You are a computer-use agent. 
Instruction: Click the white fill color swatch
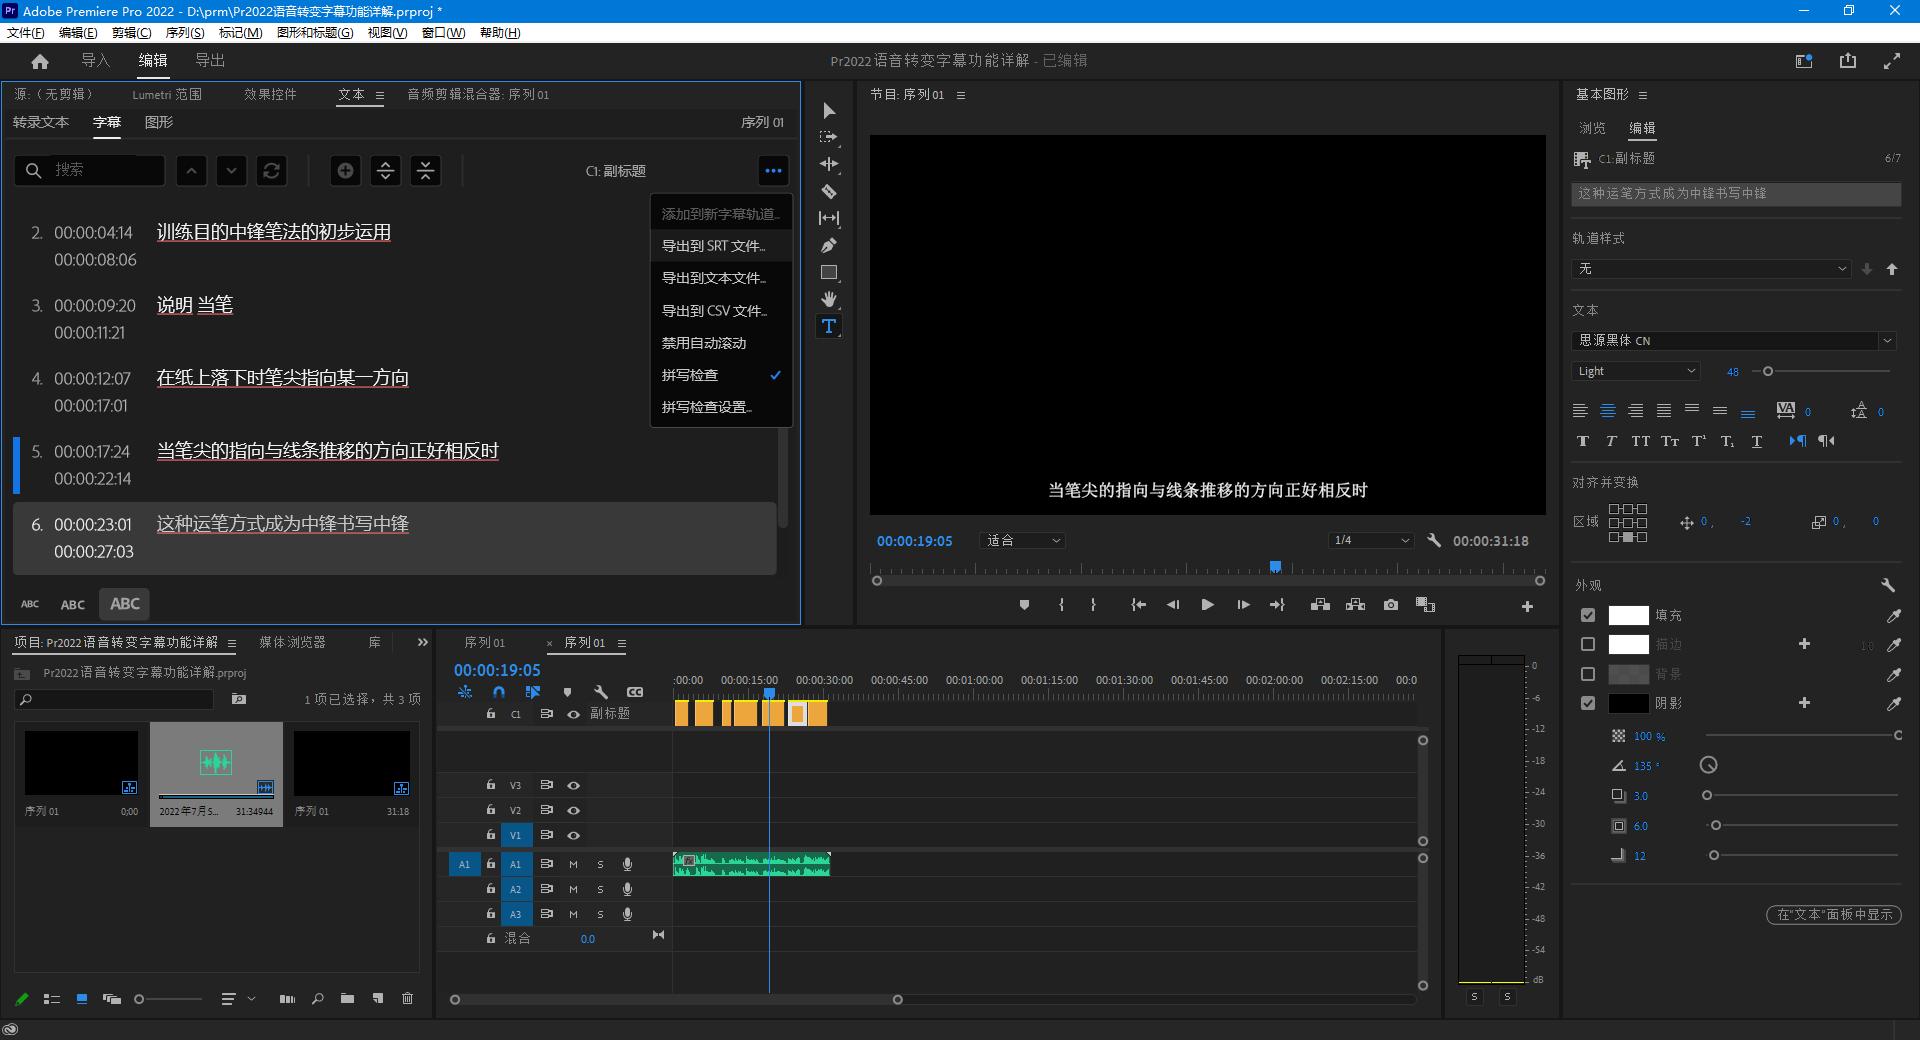click(x=1628, y=615)
